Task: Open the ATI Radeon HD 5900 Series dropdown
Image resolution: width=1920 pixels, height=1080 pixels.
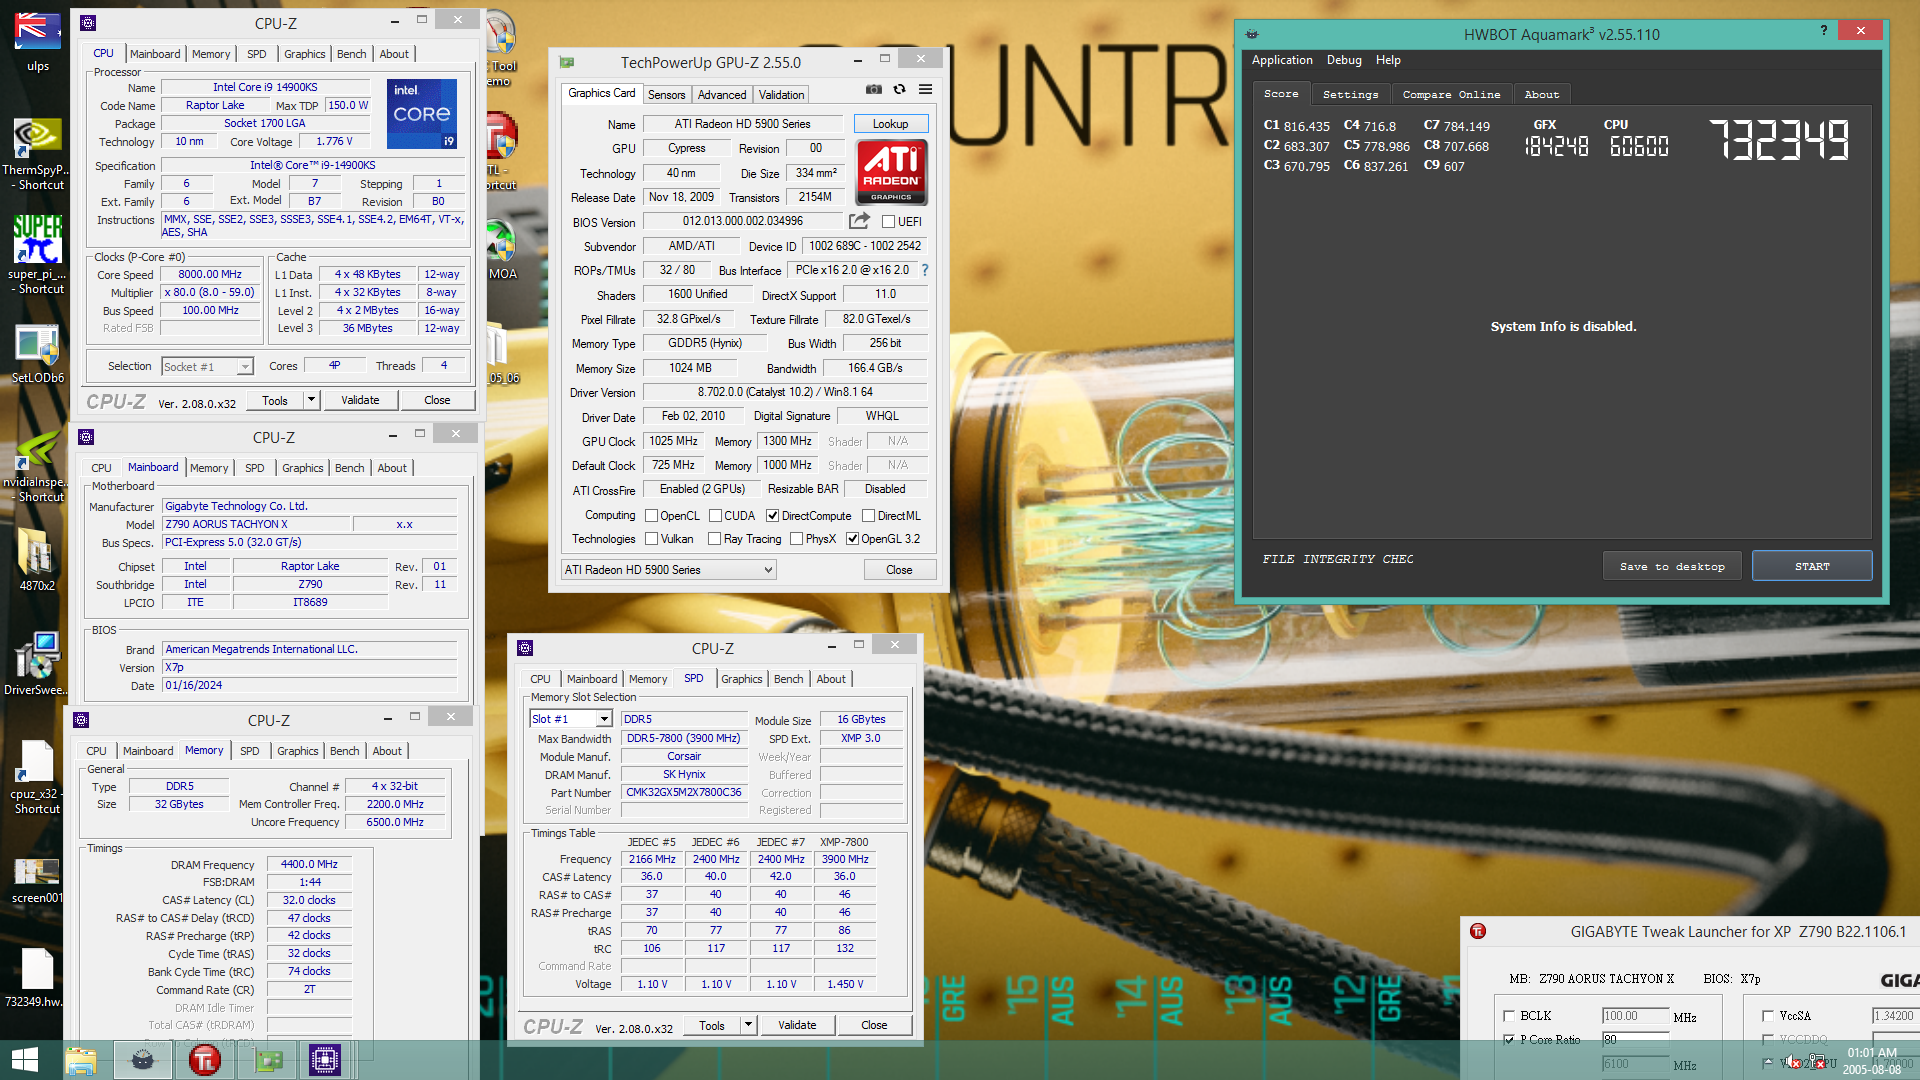Action: click(x=668, y=570)
